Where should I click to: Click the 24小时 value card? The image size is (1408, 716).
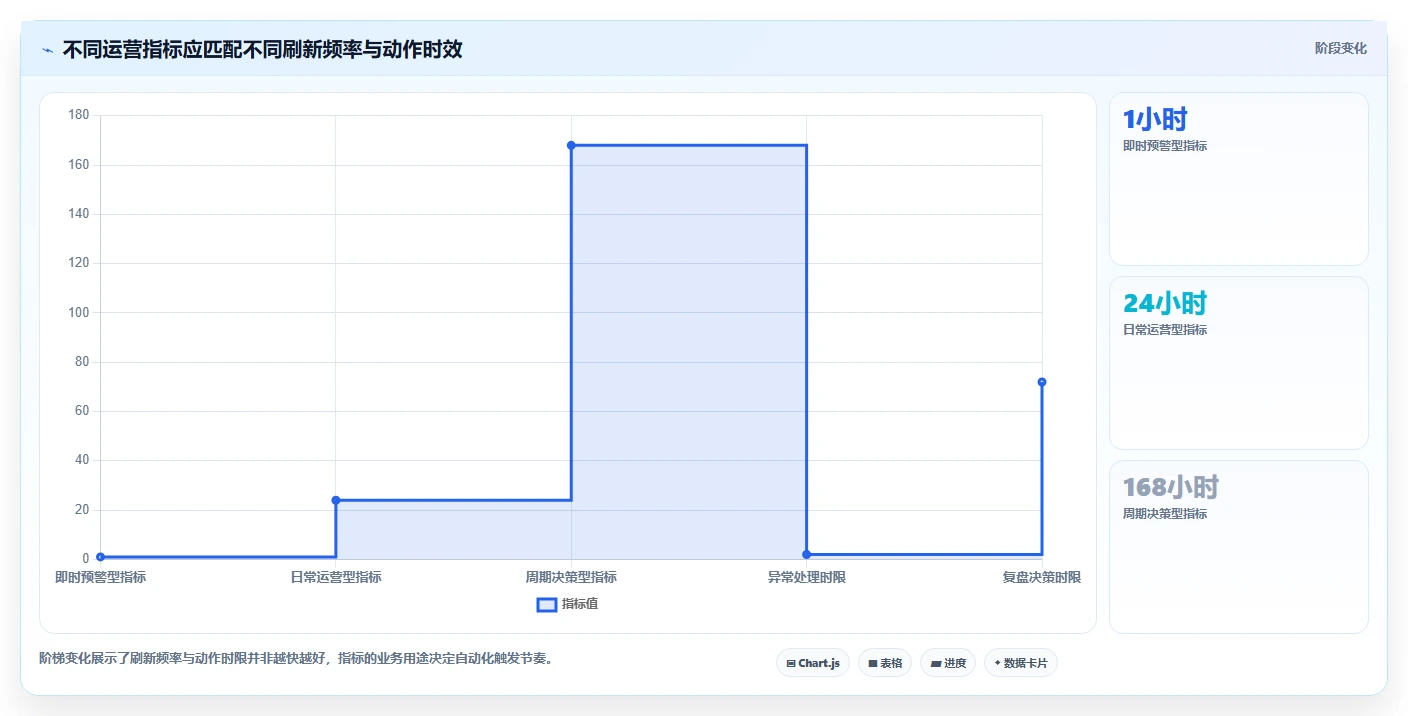point(1238,363)
